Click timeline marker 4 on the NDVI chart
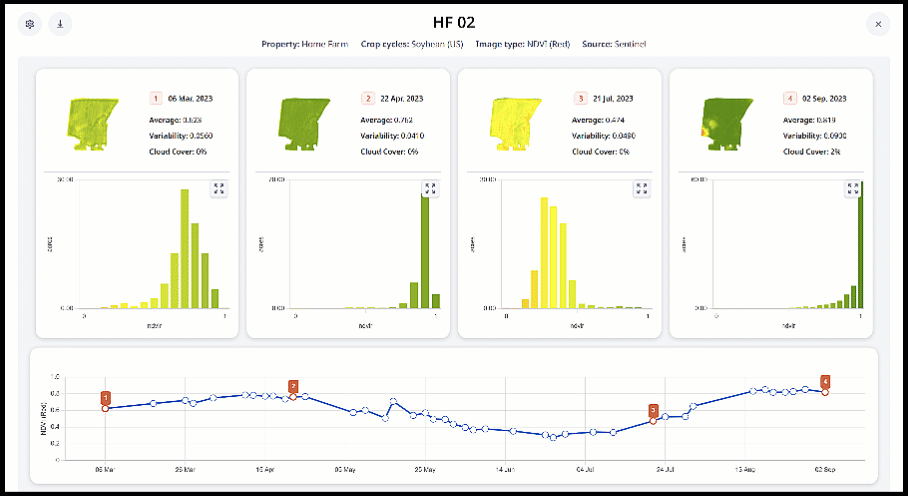908x496 pixels. [825, 381]
